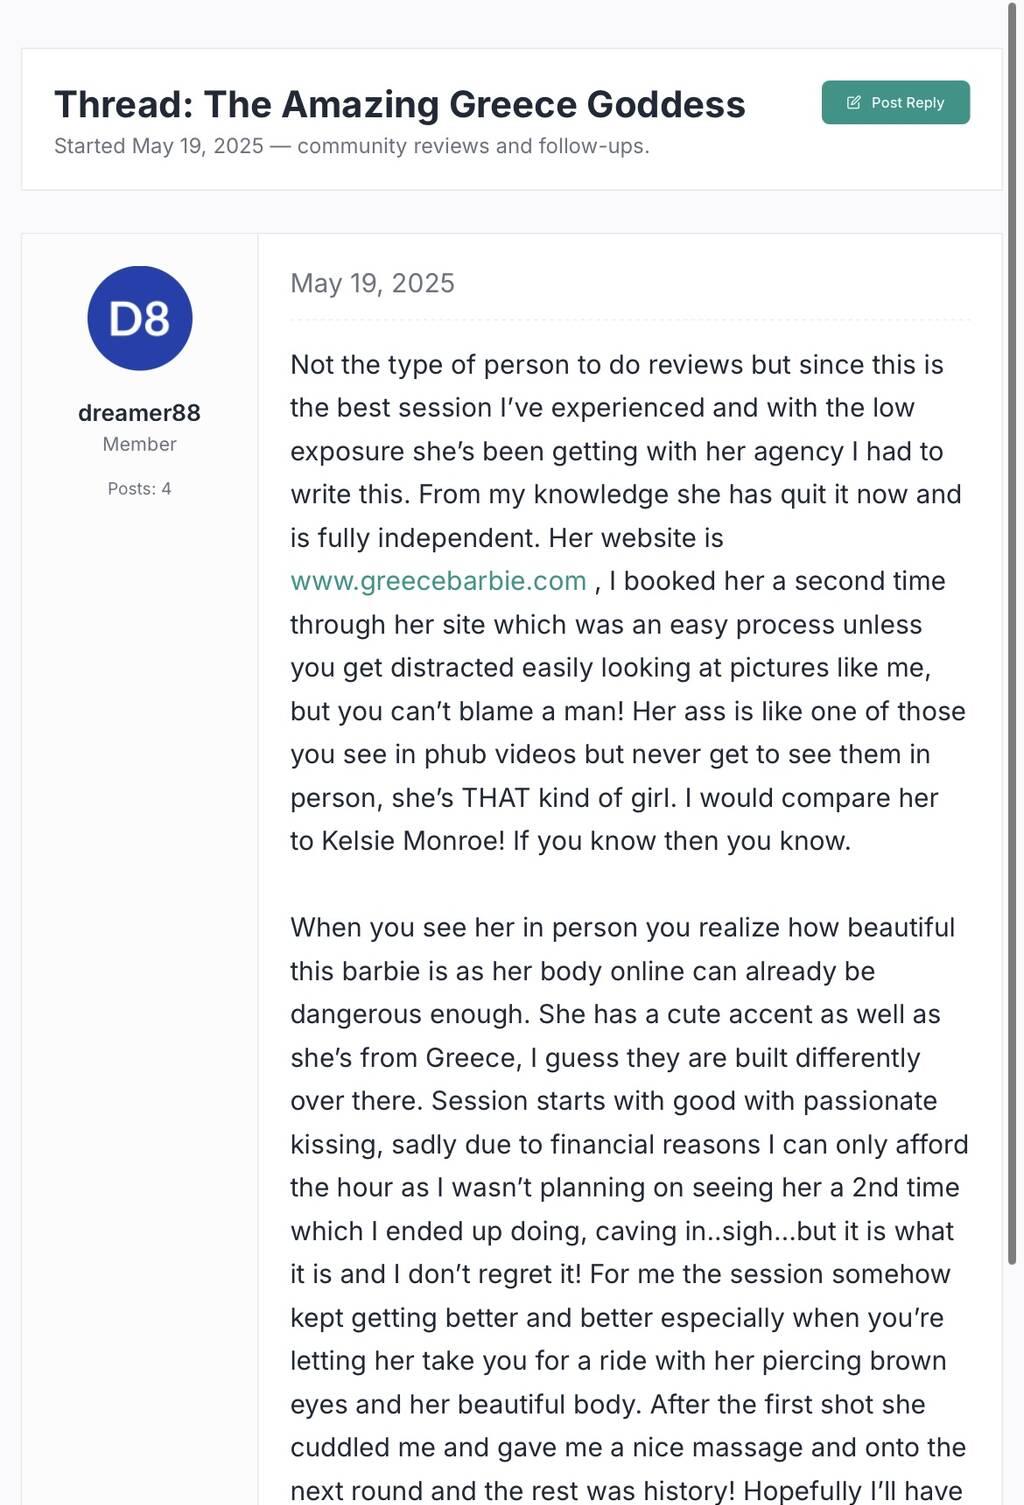Click the Posts: 4 count

(x=139, y=489)
